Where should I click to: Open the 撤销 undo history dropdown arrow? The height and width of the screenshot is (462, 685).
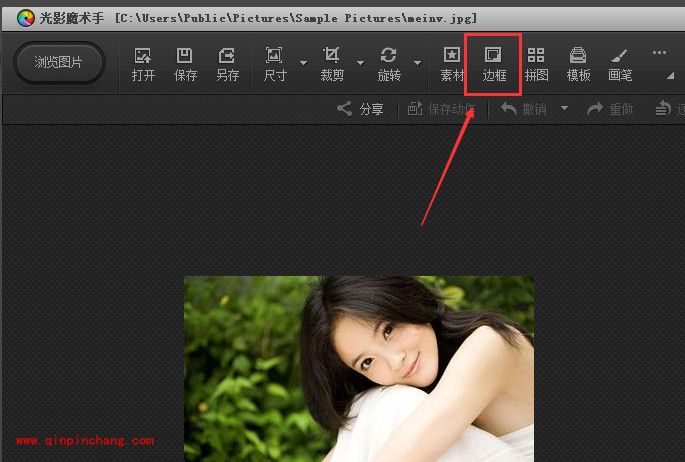[564, 108]
